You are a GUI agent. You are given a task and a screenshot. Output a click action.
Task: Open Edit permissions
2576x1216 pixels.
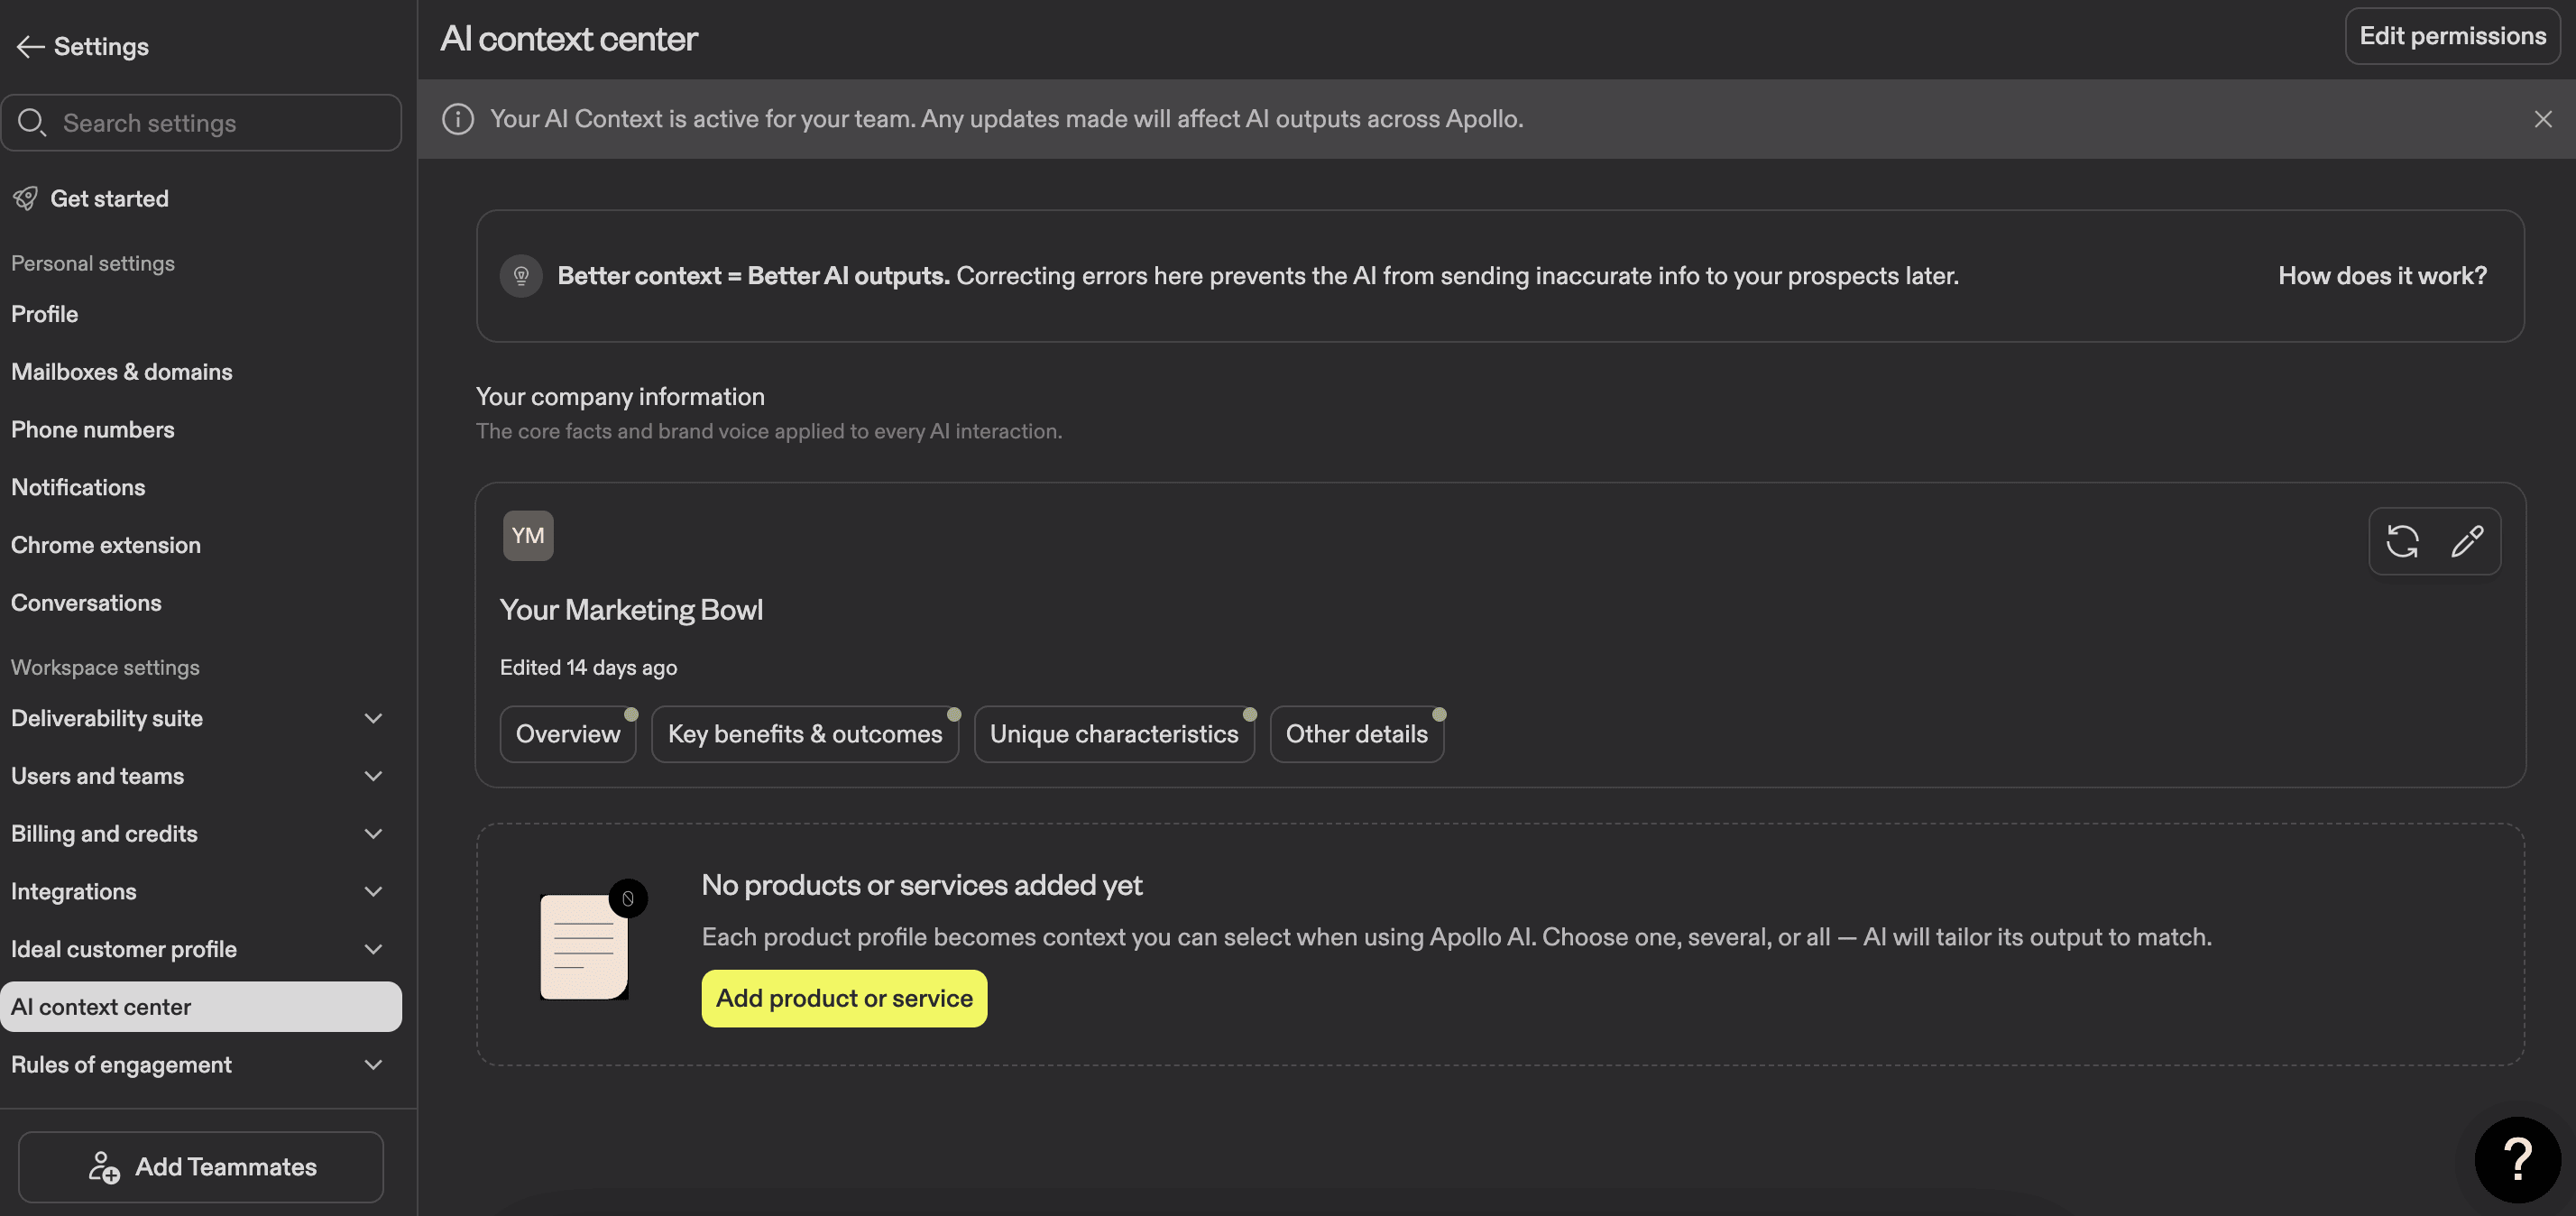[2452, 36]
